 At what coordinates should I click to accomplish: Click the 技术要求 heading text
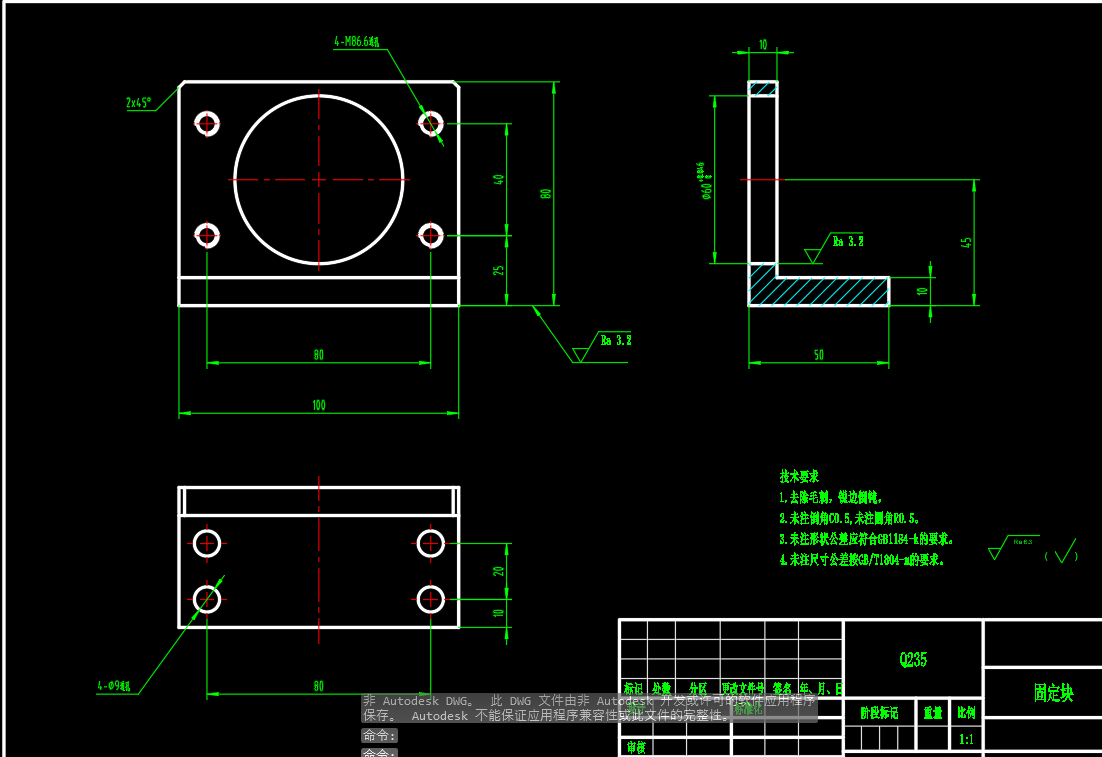tap(799, 477)
